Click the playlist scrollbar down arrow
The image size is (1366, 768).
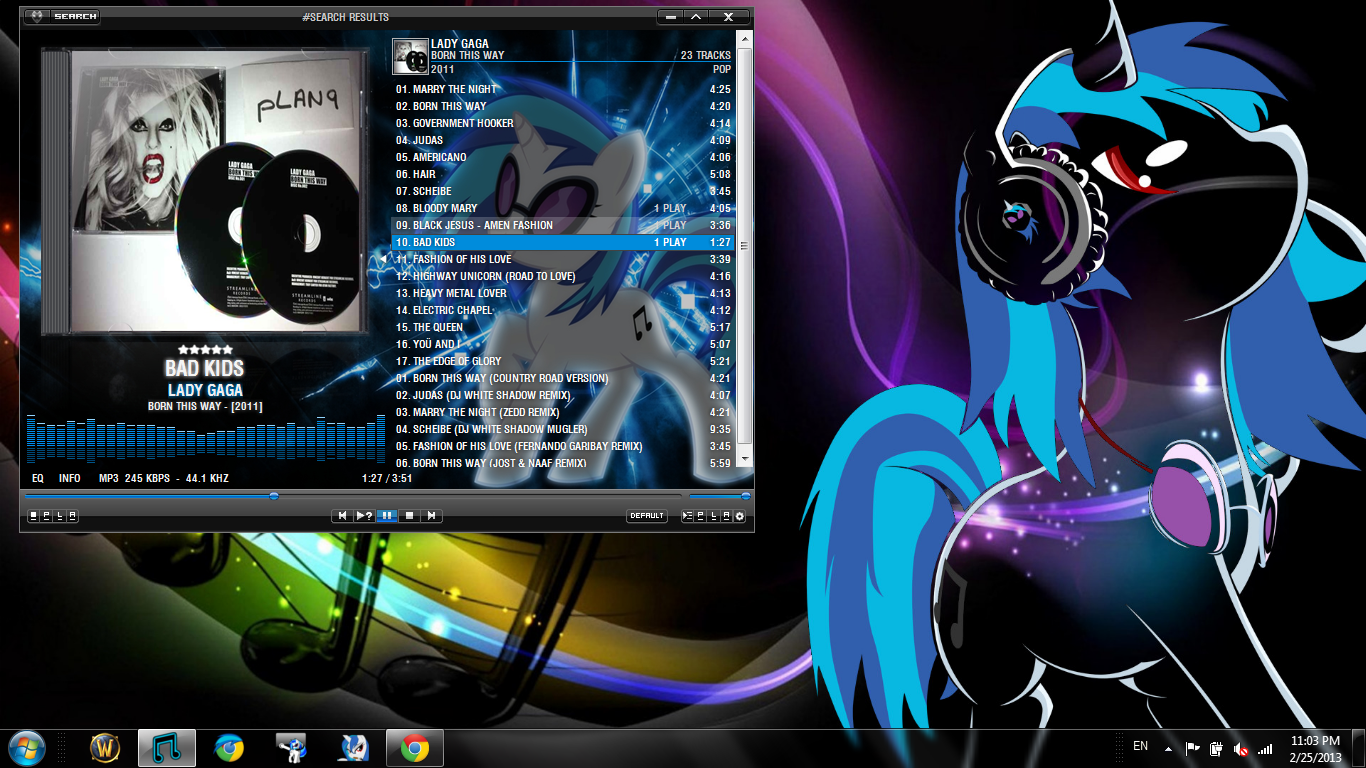coord(743,460)
